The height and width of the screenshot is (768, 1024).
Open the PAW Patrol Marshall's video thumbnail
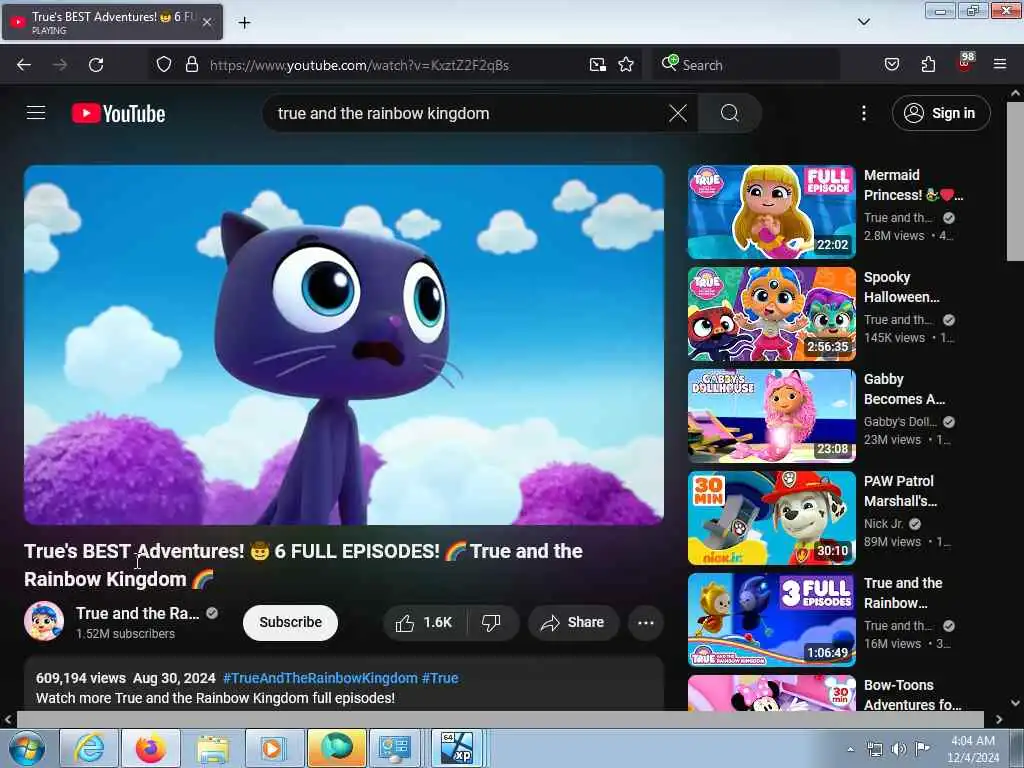[x=771, y=517]
